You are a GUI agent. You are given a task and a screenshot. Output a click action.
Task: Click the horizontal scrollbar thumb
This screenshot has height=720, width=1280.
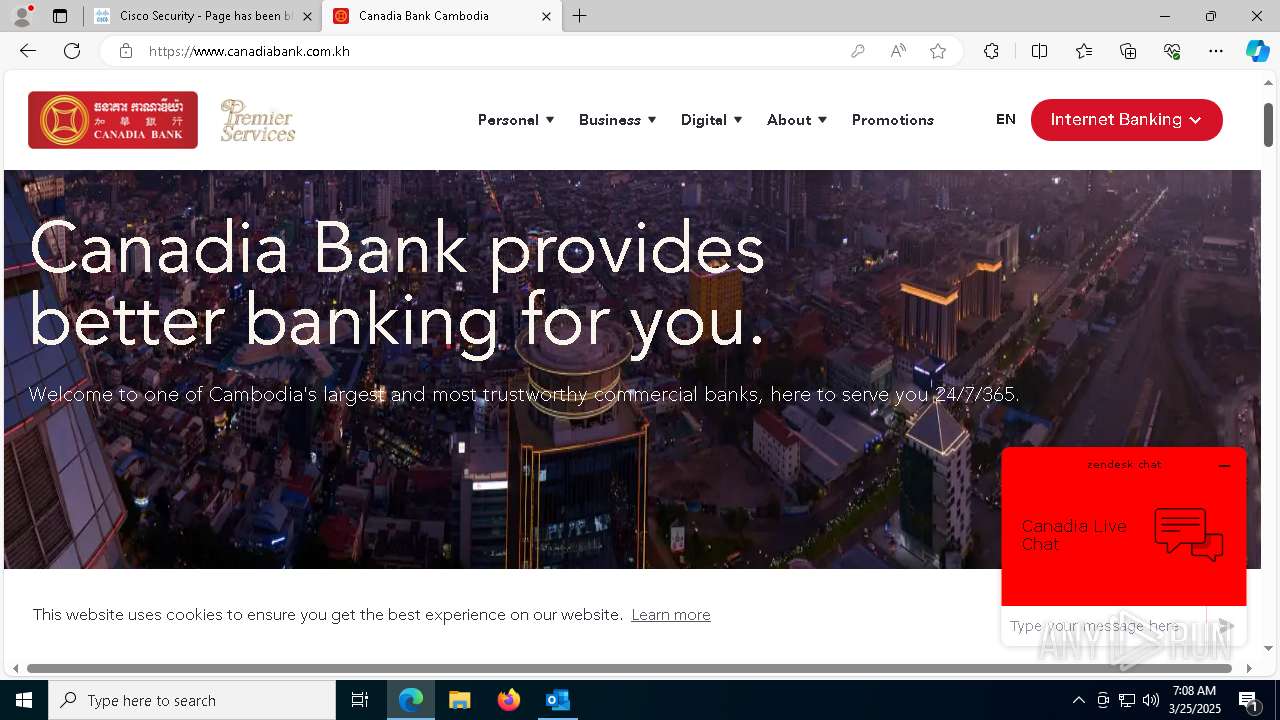[x=629, y=668]
